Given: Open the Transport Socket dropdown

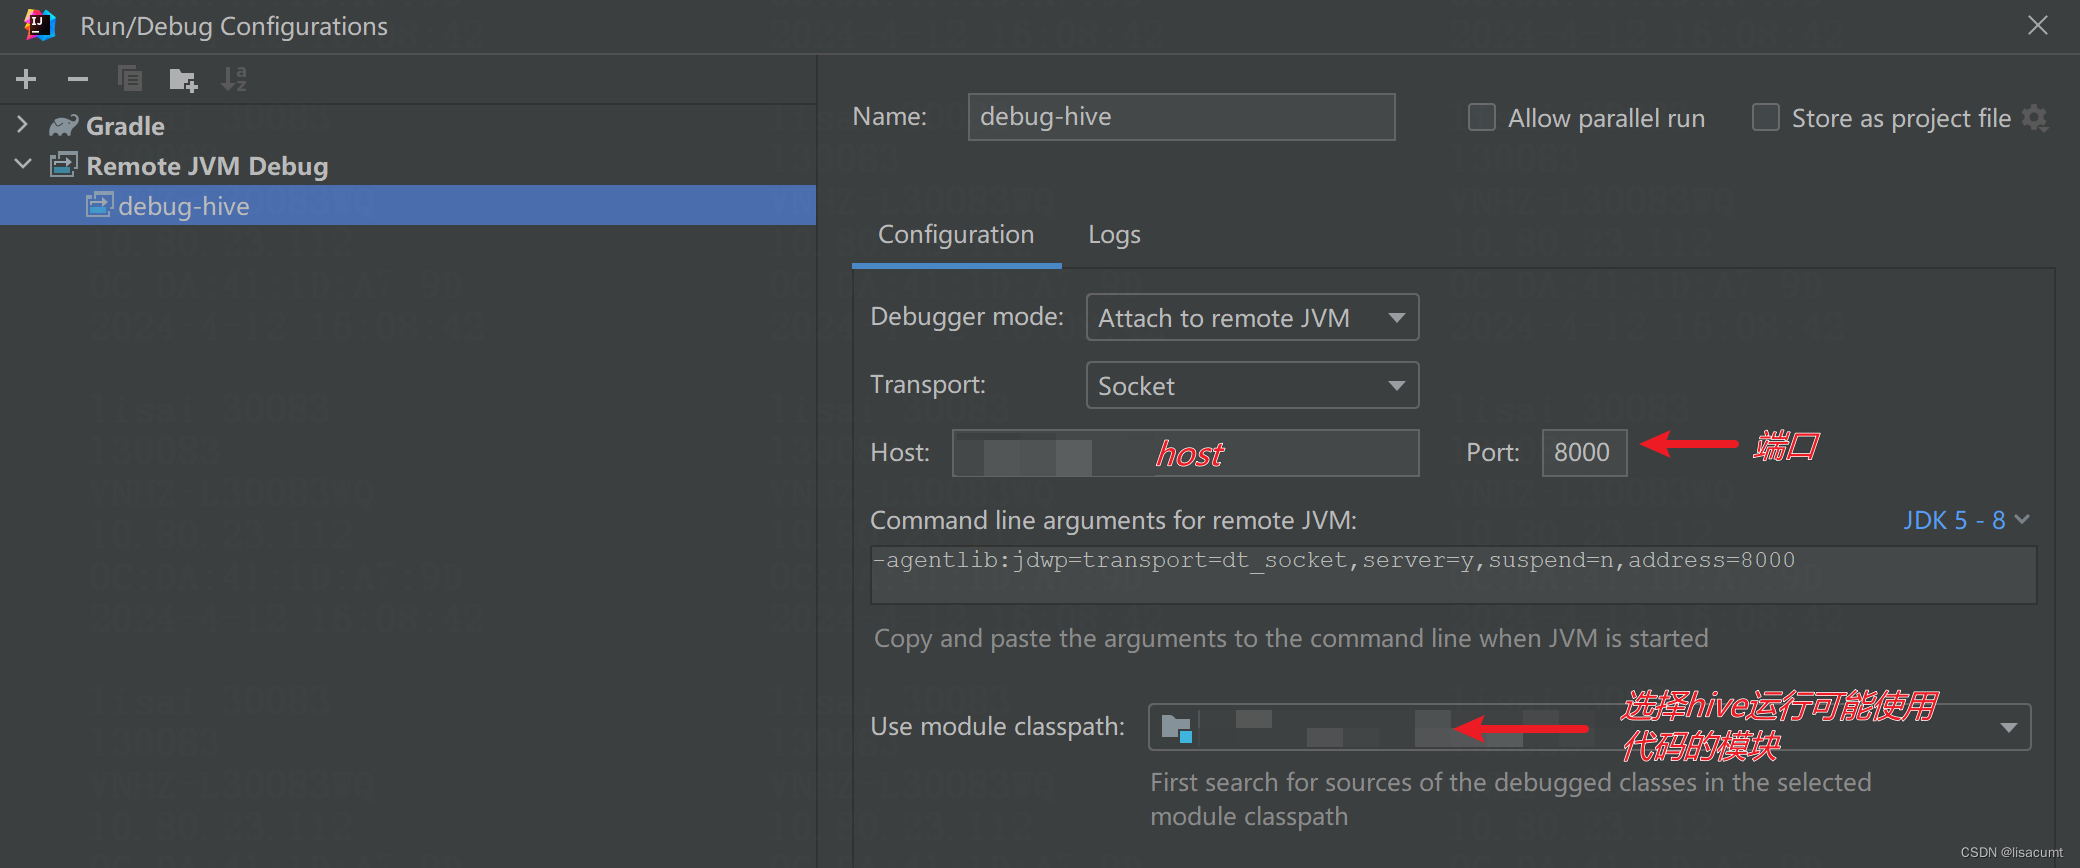Looking at the screenshot, I should pyautogui.click(x=1252, y=386).
